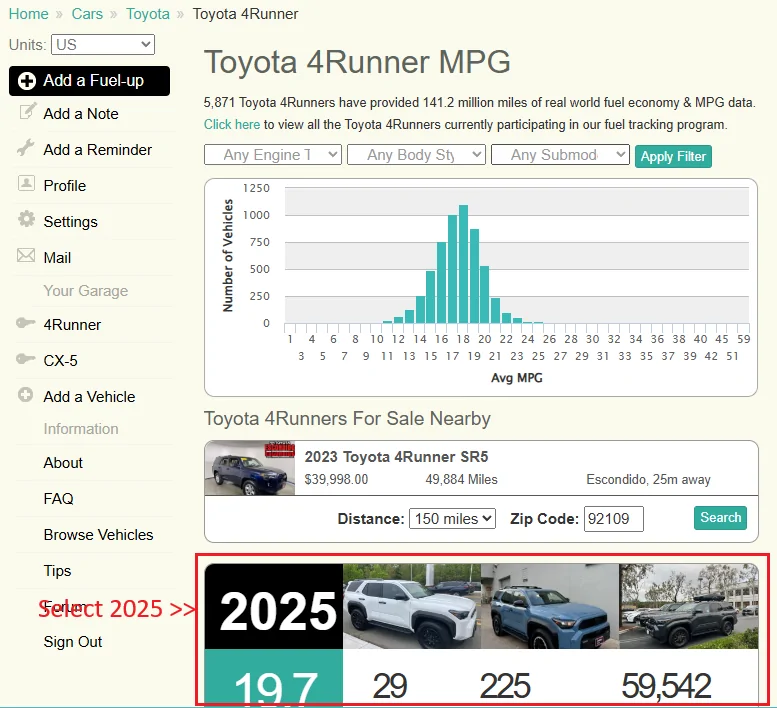Click the notepad icon beside Add a Note
The height and width of the screenshot is (708, 777).
[x=27, y=111]
